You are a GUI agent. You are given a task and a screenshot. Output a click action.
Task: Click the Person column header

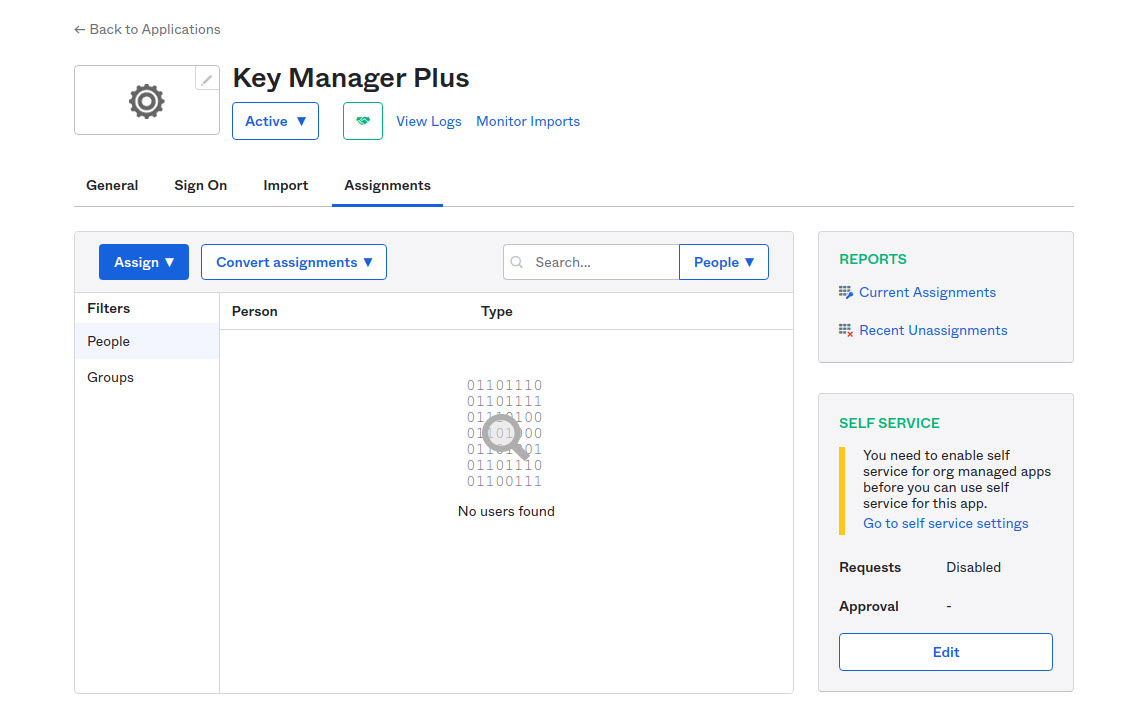tap(255, 311)
